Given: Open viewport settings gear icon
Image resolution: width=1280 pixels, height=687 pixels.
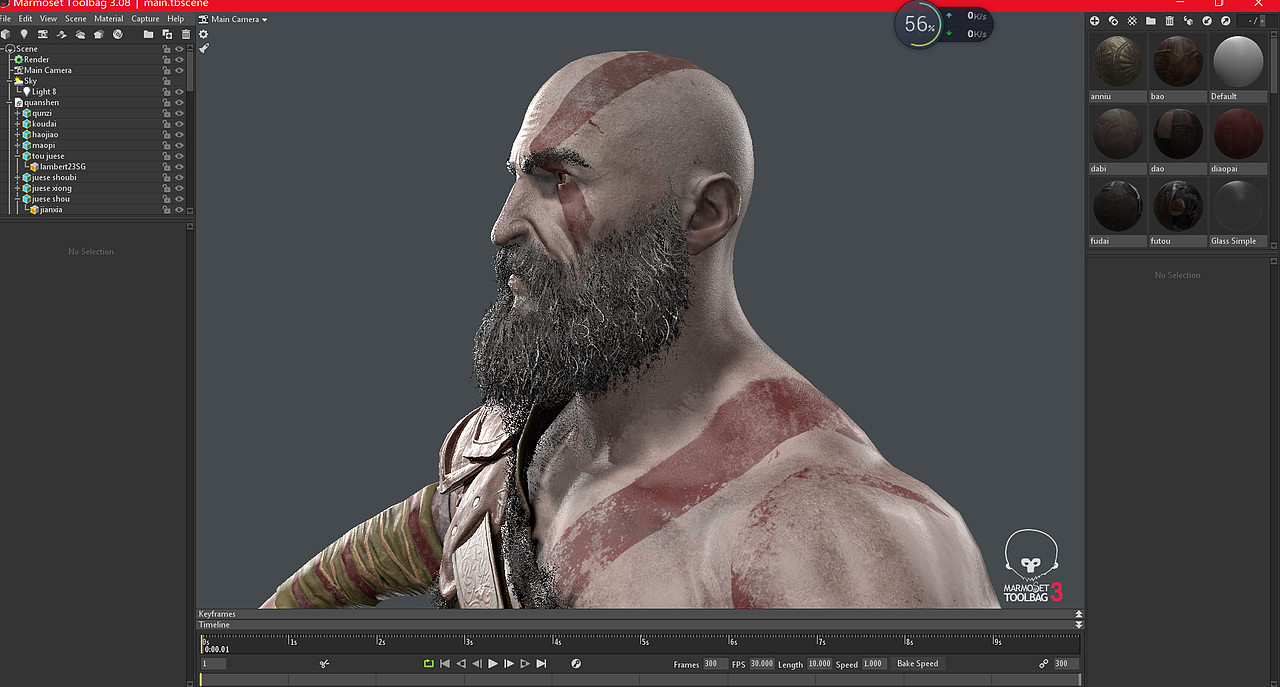Looking at the screenshot, I should coord(203,34).
